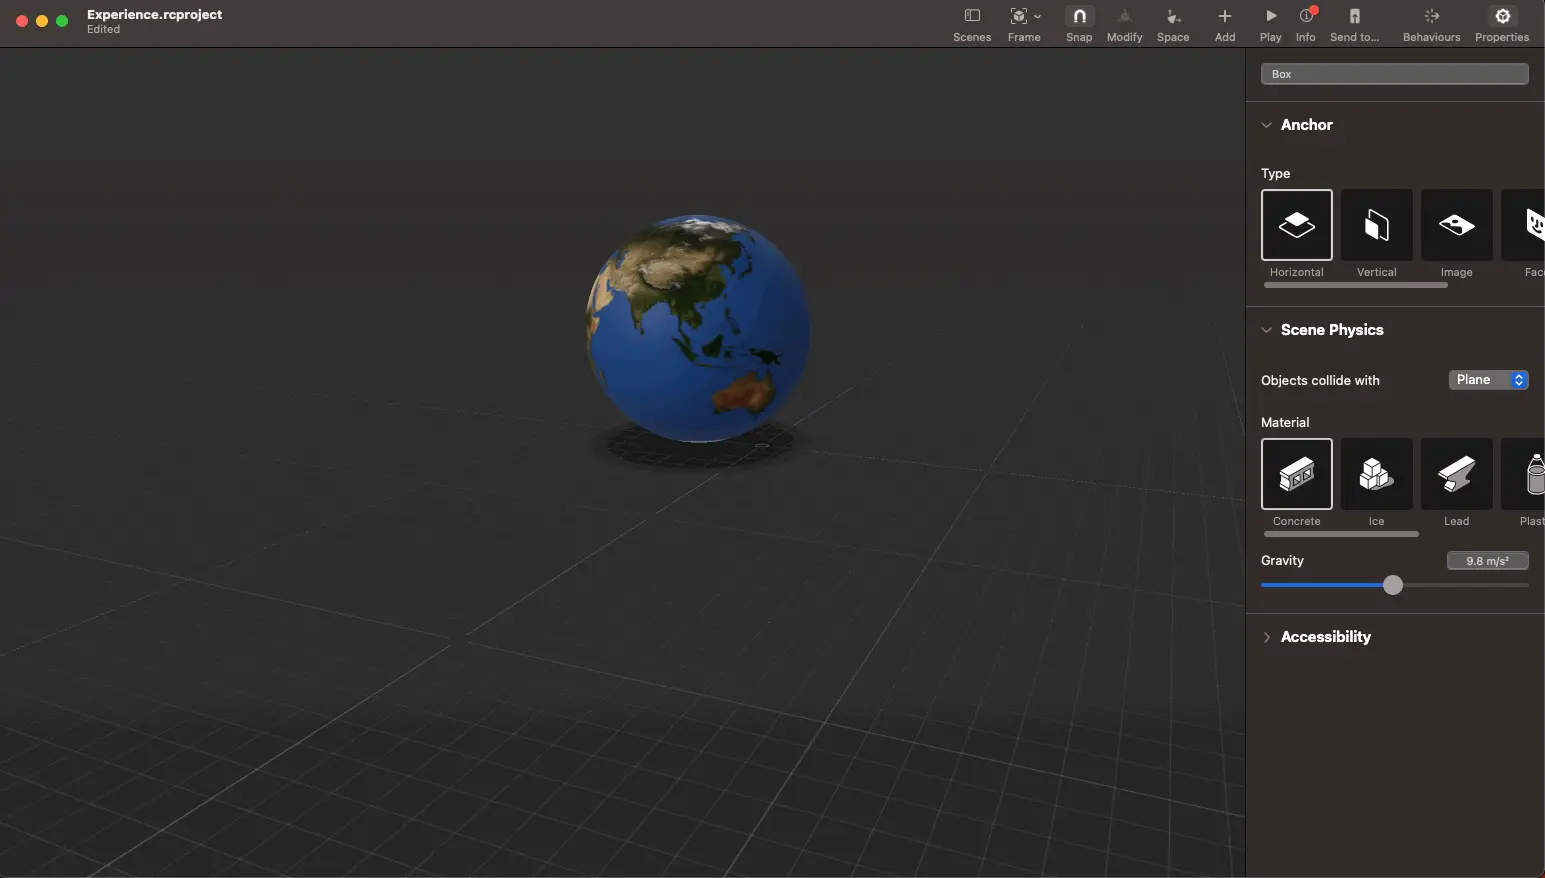Open the Frame menu chevron
Image resolution: width=1545 pixels, height=878 pixels.
[1038, 15]
